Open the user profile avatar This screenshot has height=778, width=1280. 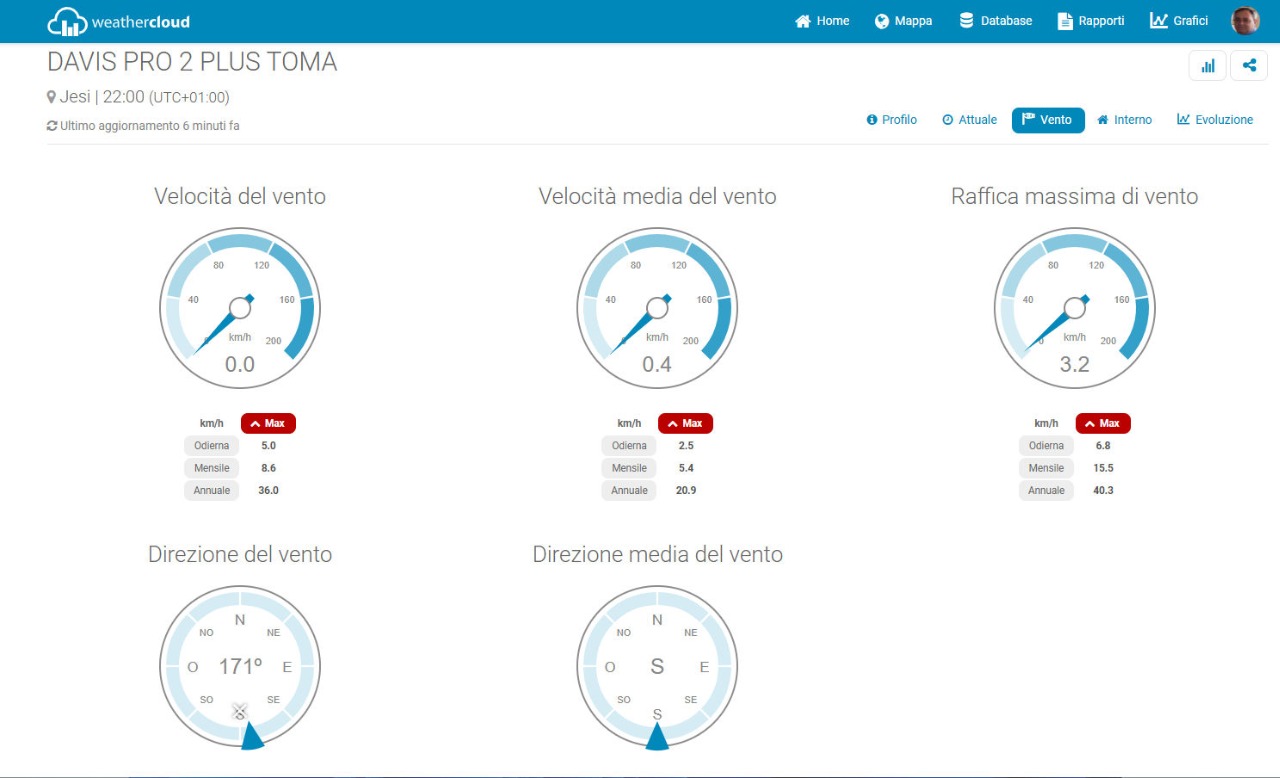click(x=1245, y=21)
